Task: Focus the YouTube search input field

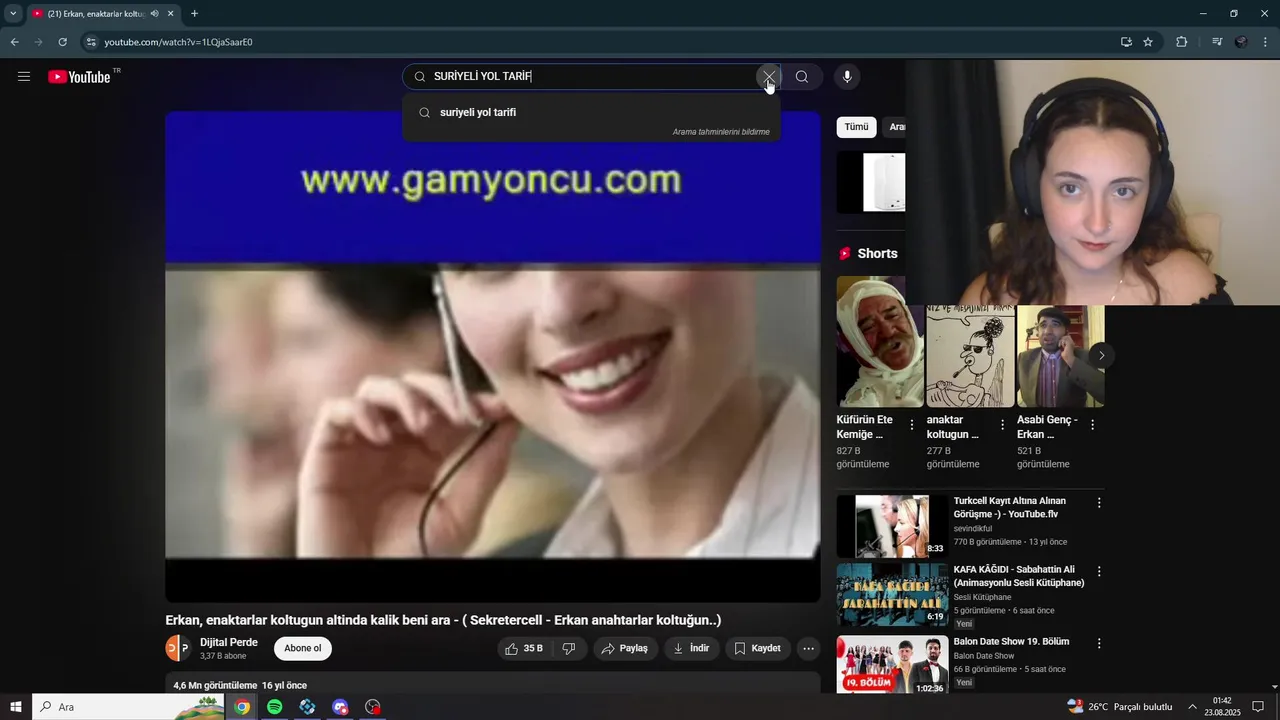Action: pyautogui.click(x=590, y=77)
